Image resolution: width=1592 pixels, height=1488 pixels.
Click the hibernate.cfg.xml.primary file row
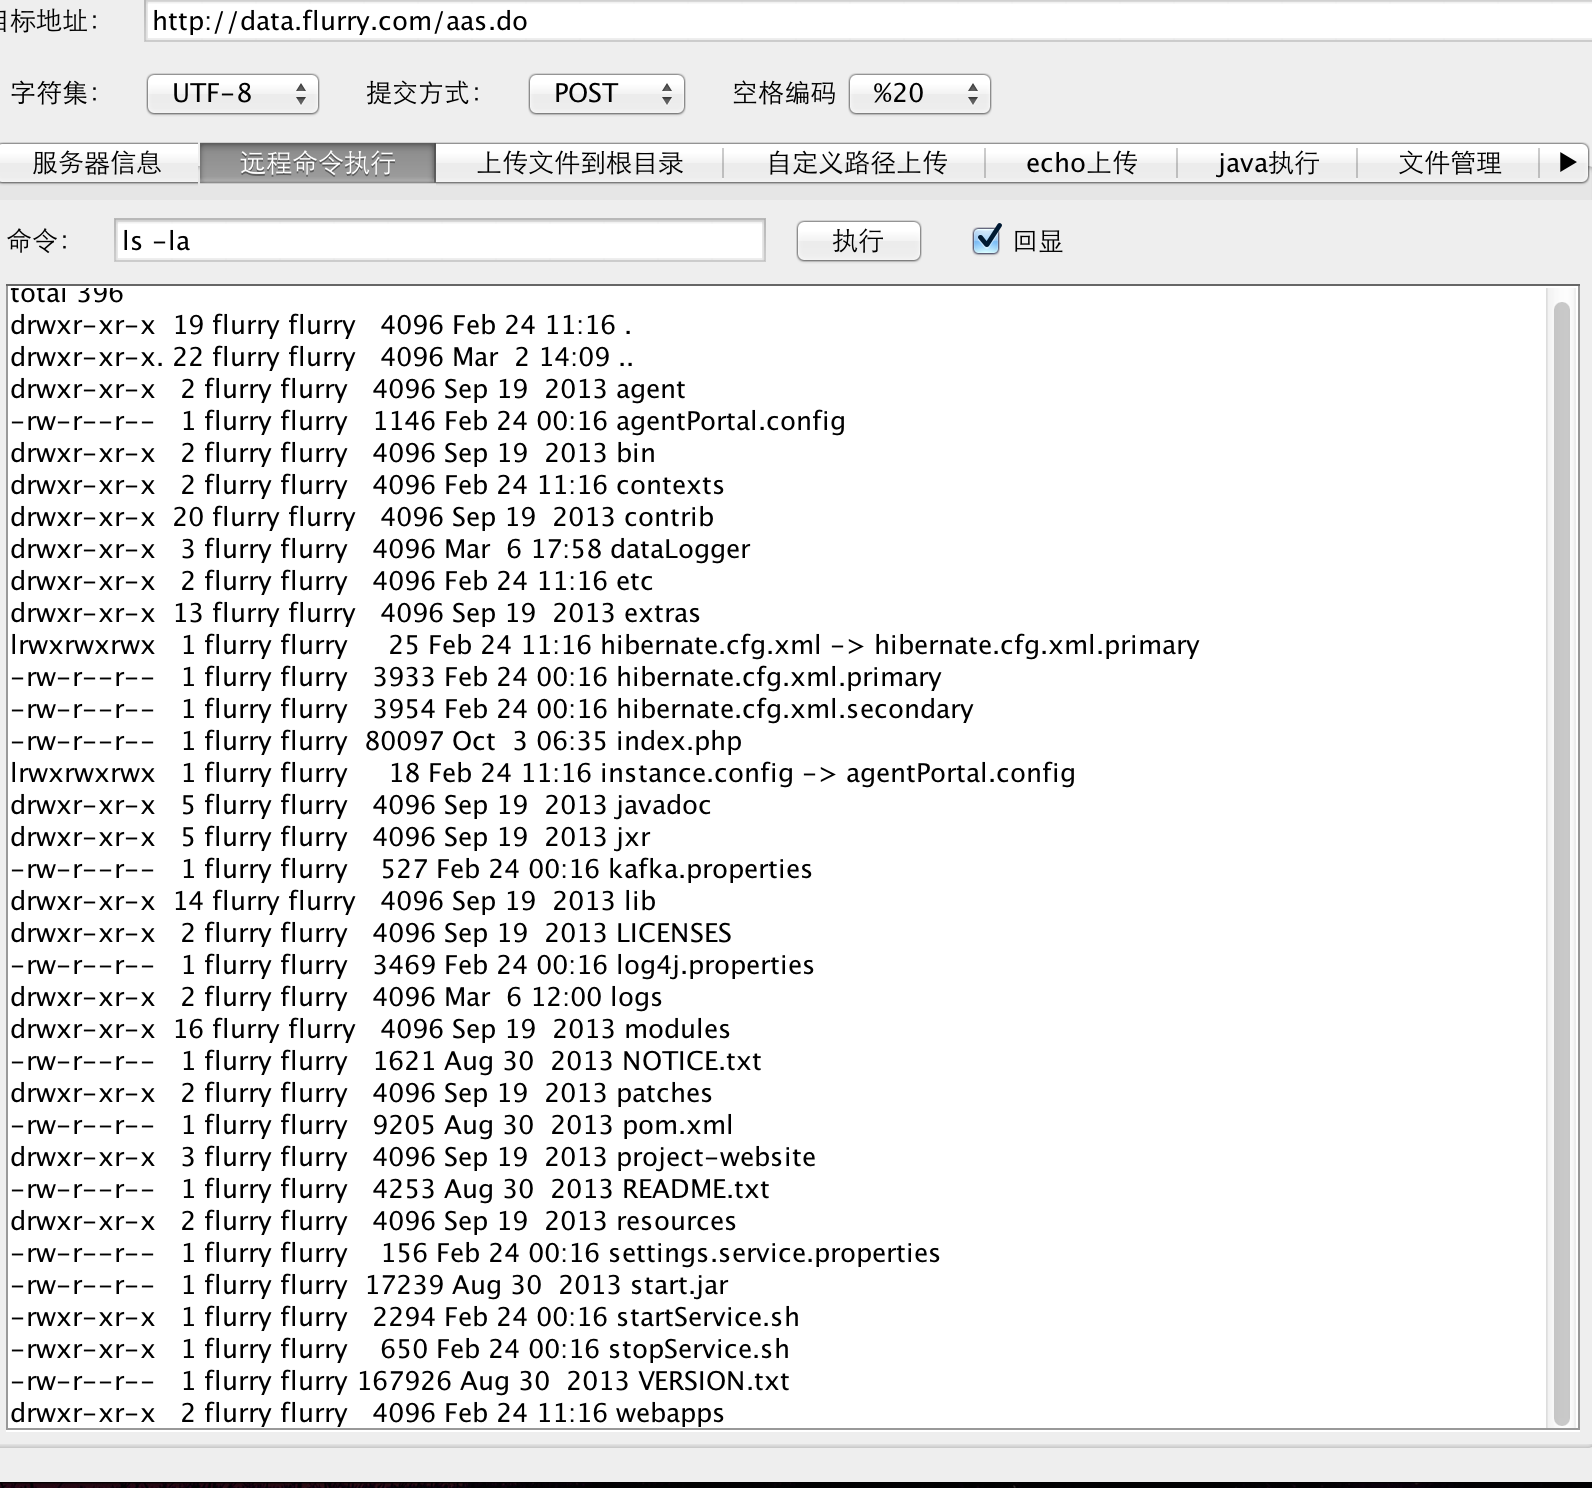tap(476, 677)
